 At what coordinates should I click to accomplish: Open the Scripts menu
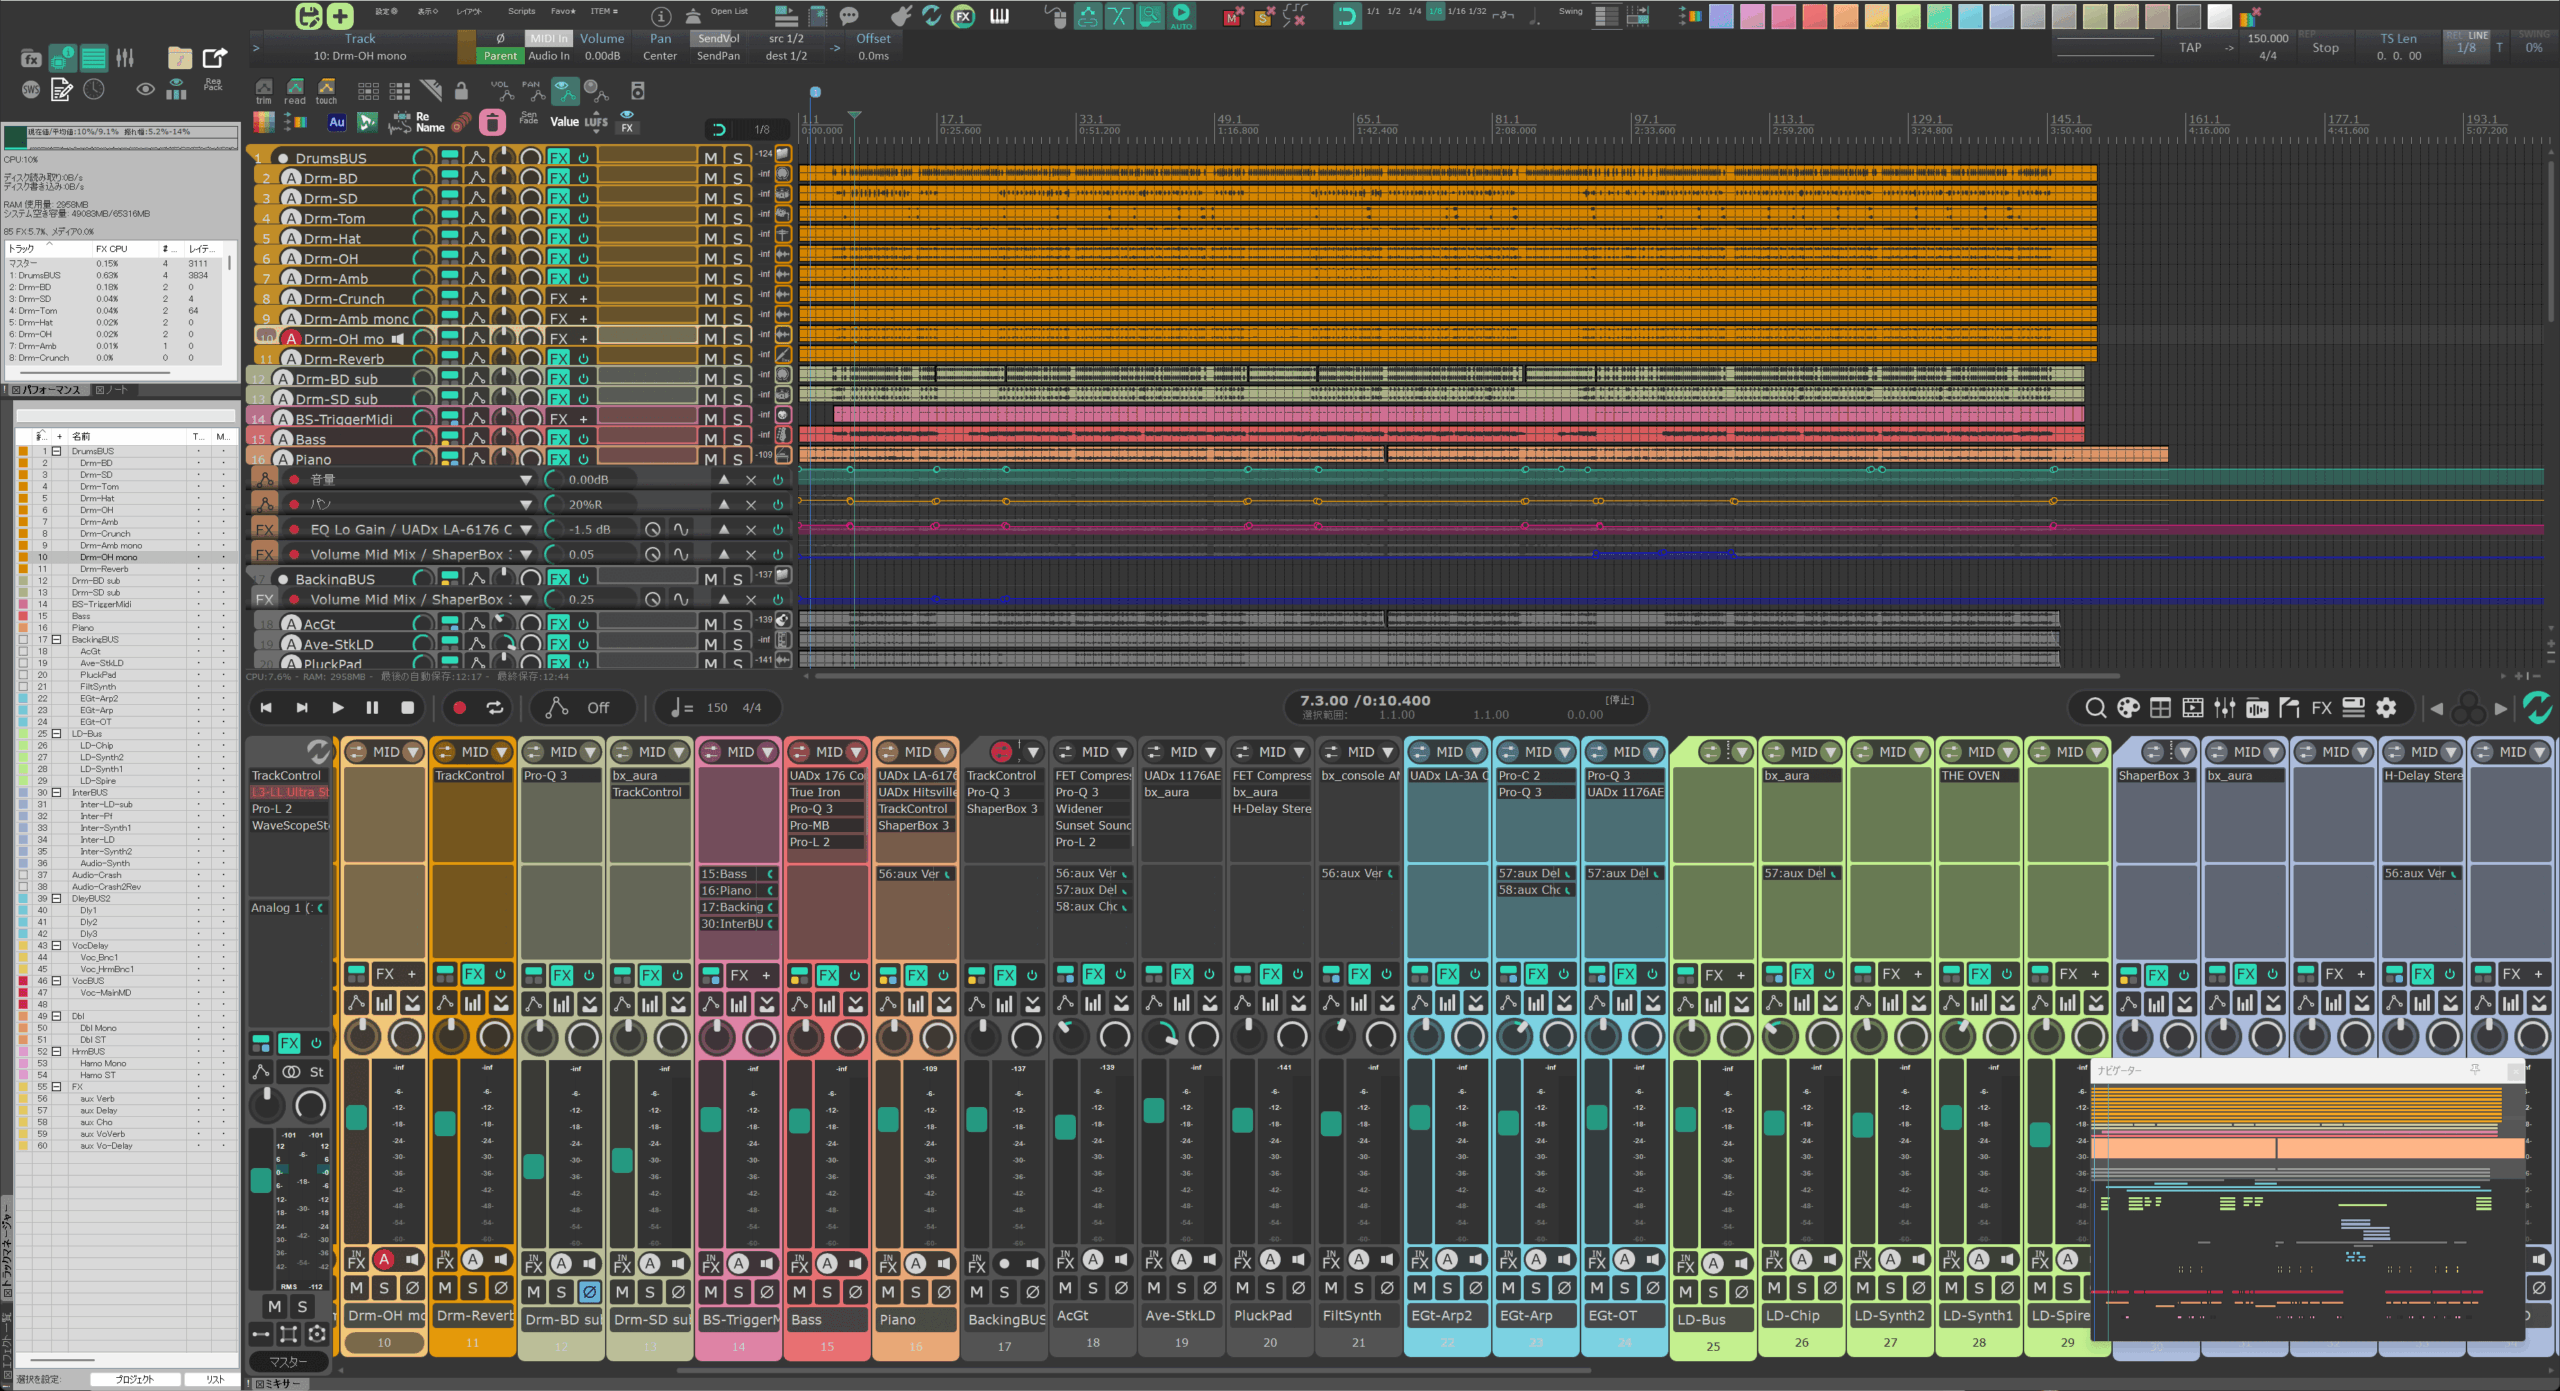521,12
